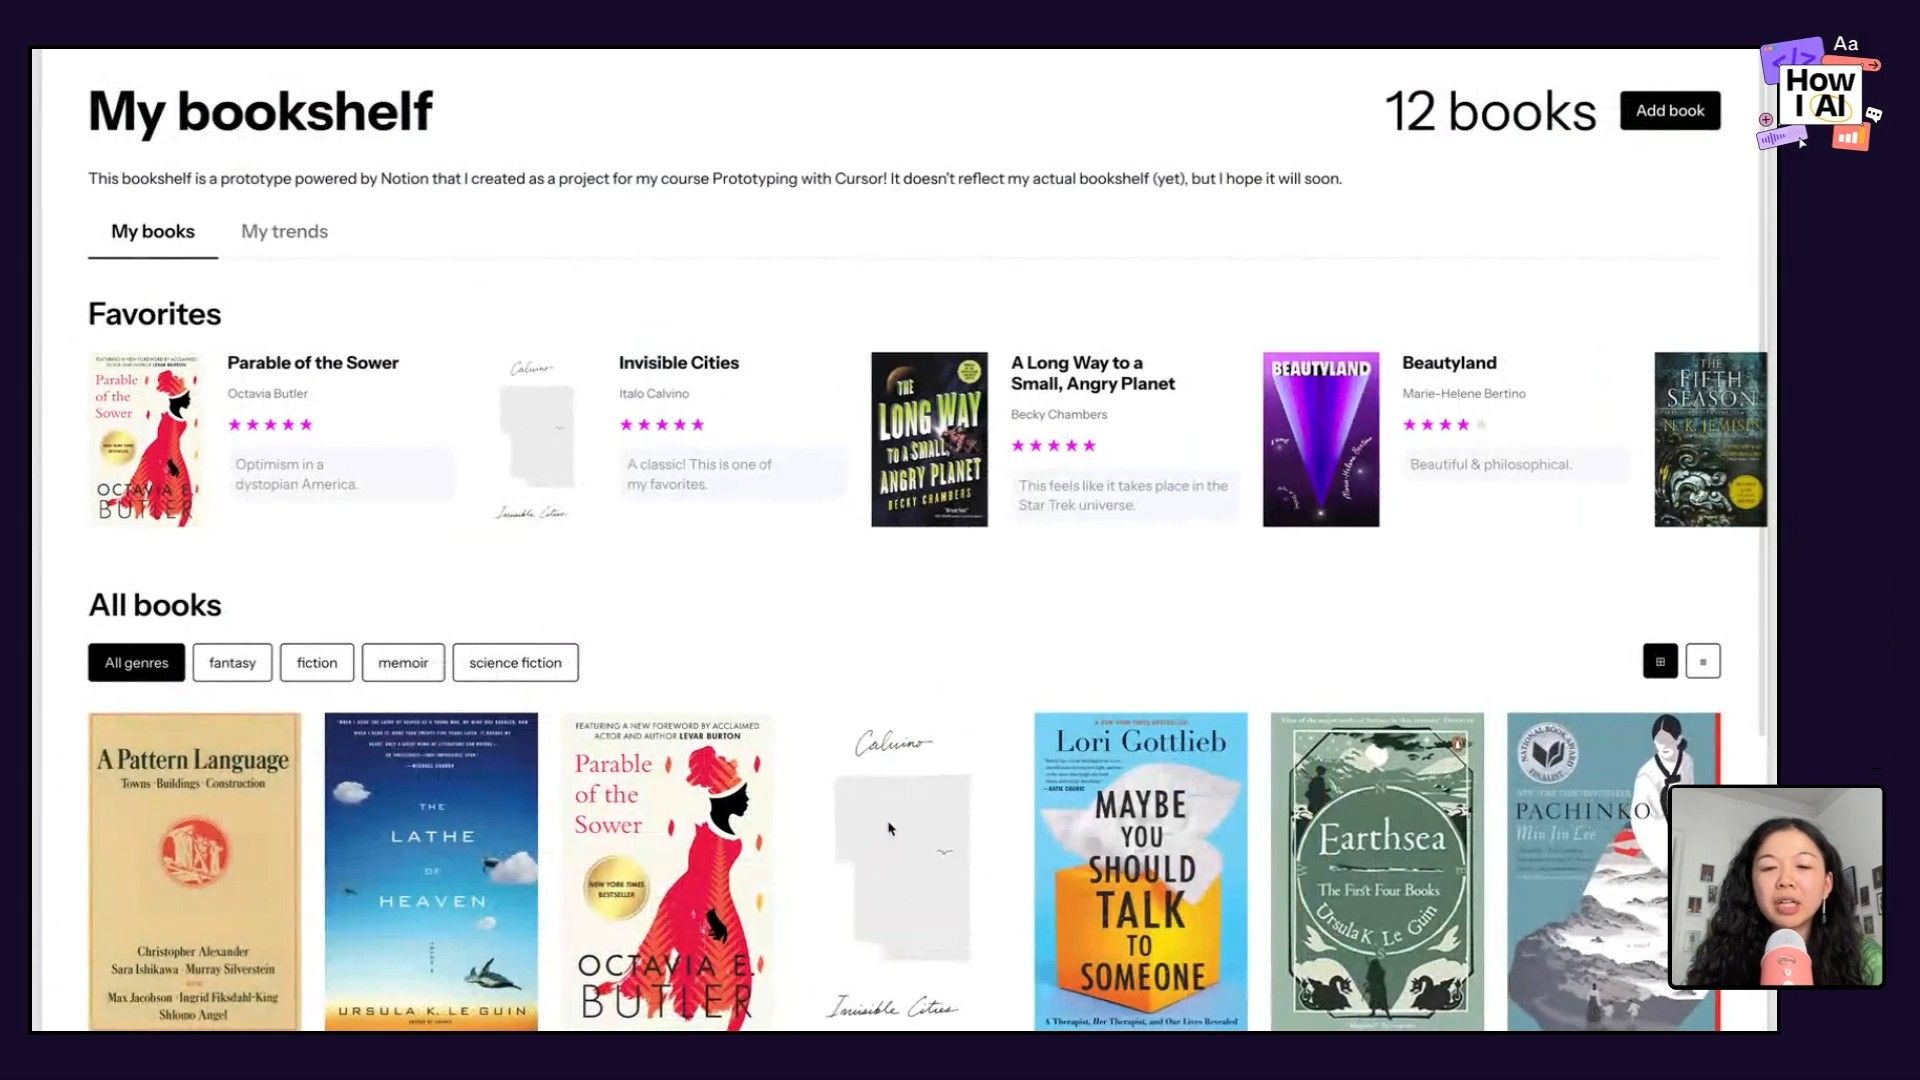Select the My books tab
The image size is (1920, 1080).
click(153, 231)
